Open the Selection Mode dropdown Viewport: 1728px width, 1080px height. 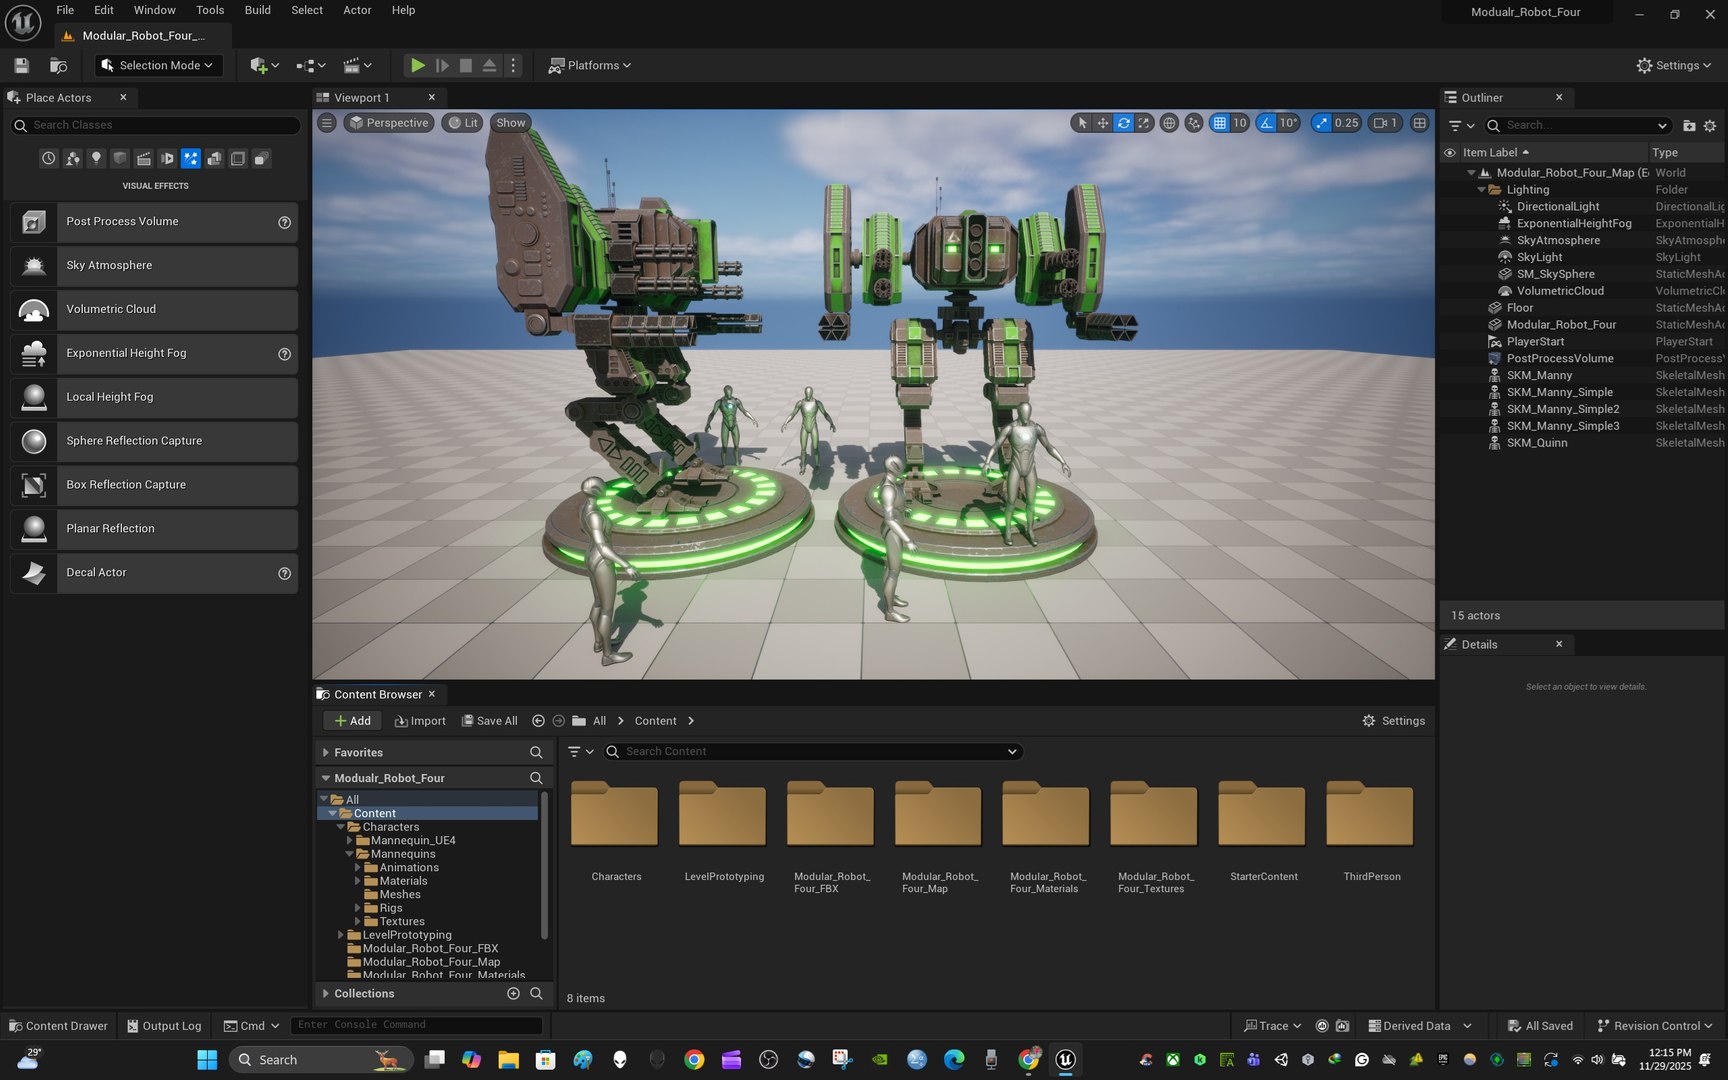coord(158,65)
